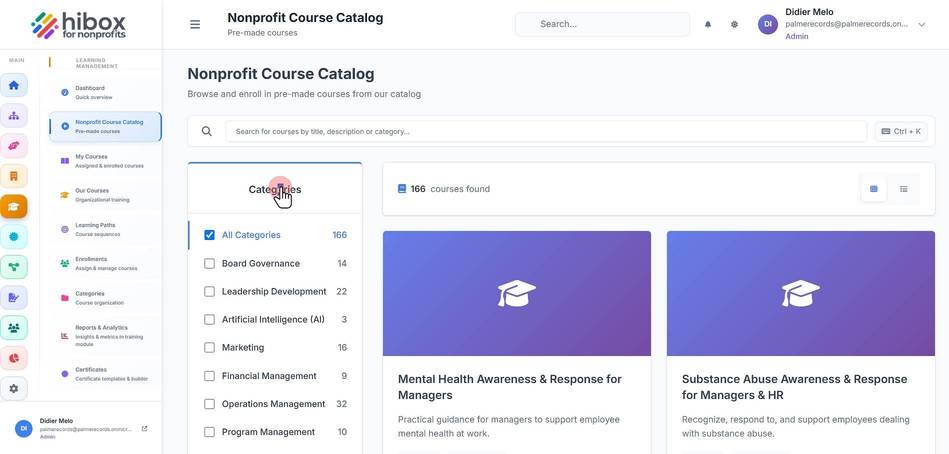
Task: Expand the Didier Melo account dropdown
Action: click(922, 25)
